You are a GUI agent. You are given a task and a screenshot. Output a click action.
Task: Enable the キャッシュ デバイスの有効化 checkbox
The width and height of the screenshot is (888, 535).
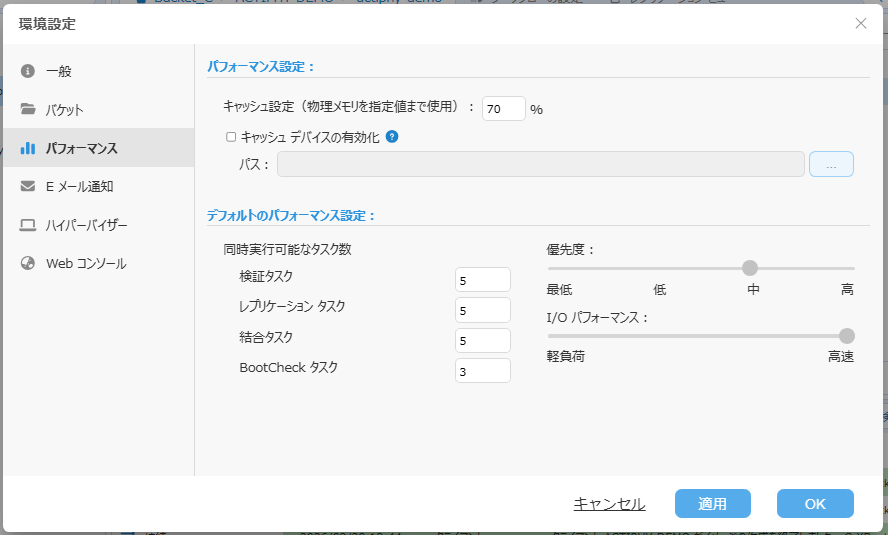tap(231, 137)
